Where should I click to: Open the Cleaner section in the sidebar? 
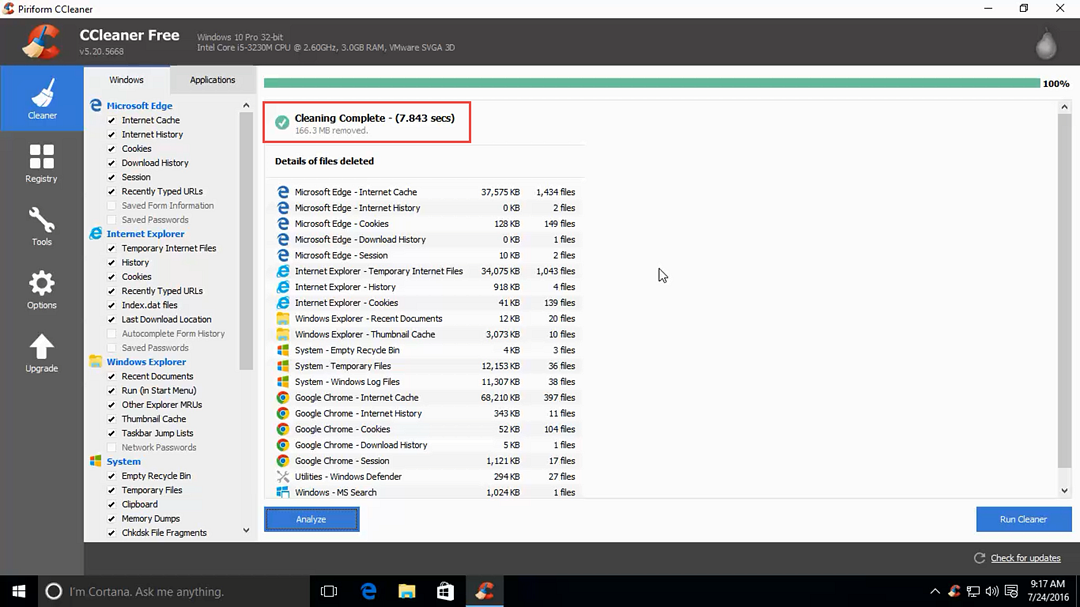click(41, 99)
